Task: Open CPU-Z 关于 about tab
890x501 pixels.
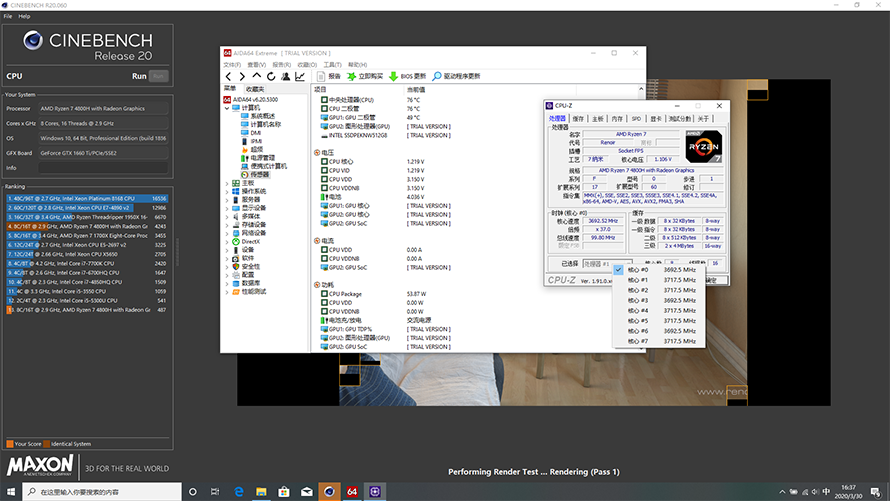Action: pos(703,119)
